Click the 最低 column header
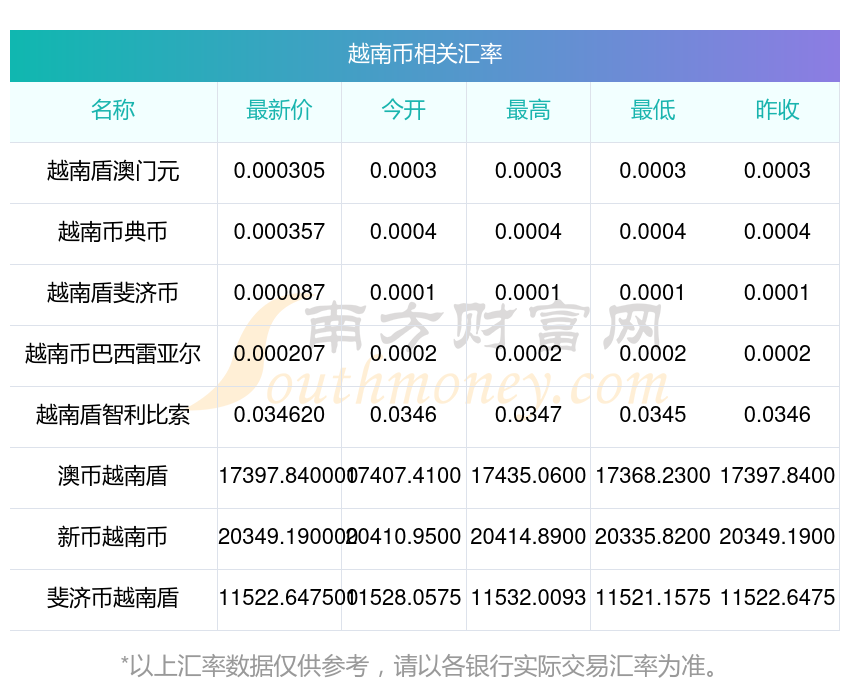Screen dimensions: 850x697 [x=652, y=111]
